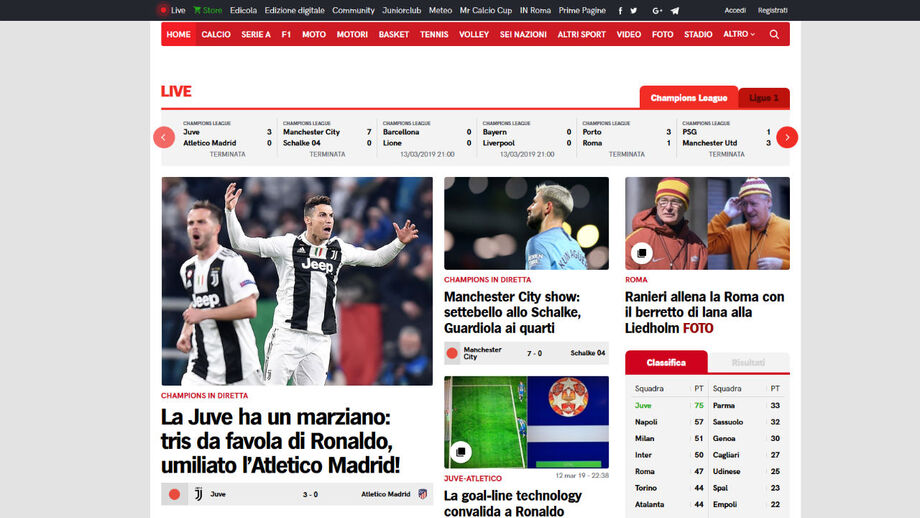Switch to Risultati tab in standings
Screen dimensions: 920x518
pyautogui.click(x=748, y=363)
